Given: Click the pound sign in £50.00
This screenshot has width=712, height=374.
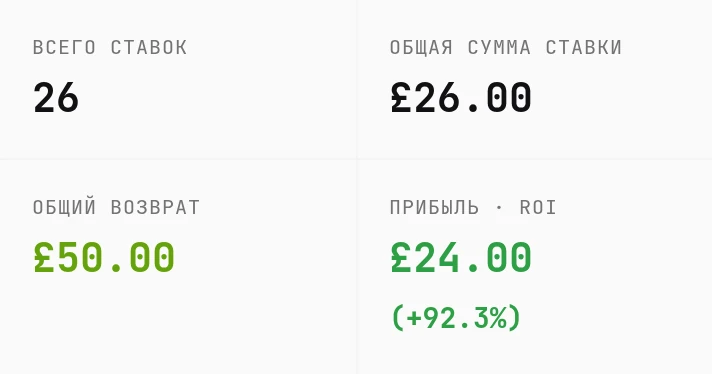Looking at the screenshot, I should coord(44,258).
